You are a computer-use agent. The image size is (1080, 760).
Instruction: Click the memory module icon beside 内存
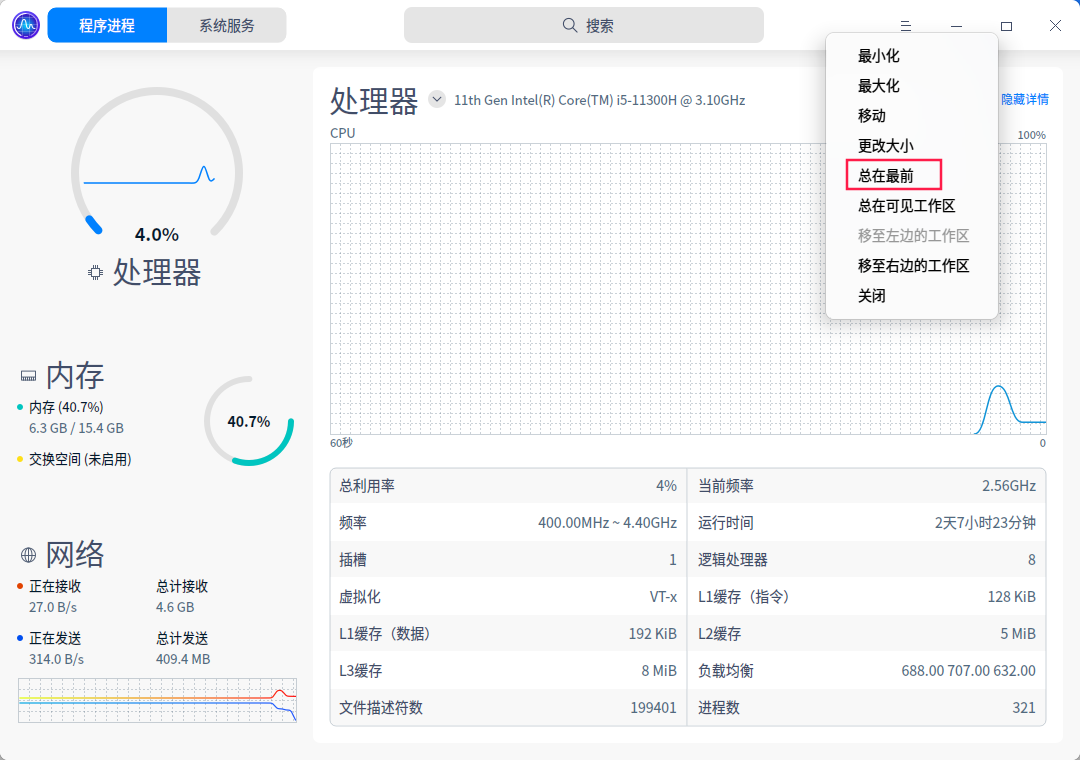coord(28,376)
